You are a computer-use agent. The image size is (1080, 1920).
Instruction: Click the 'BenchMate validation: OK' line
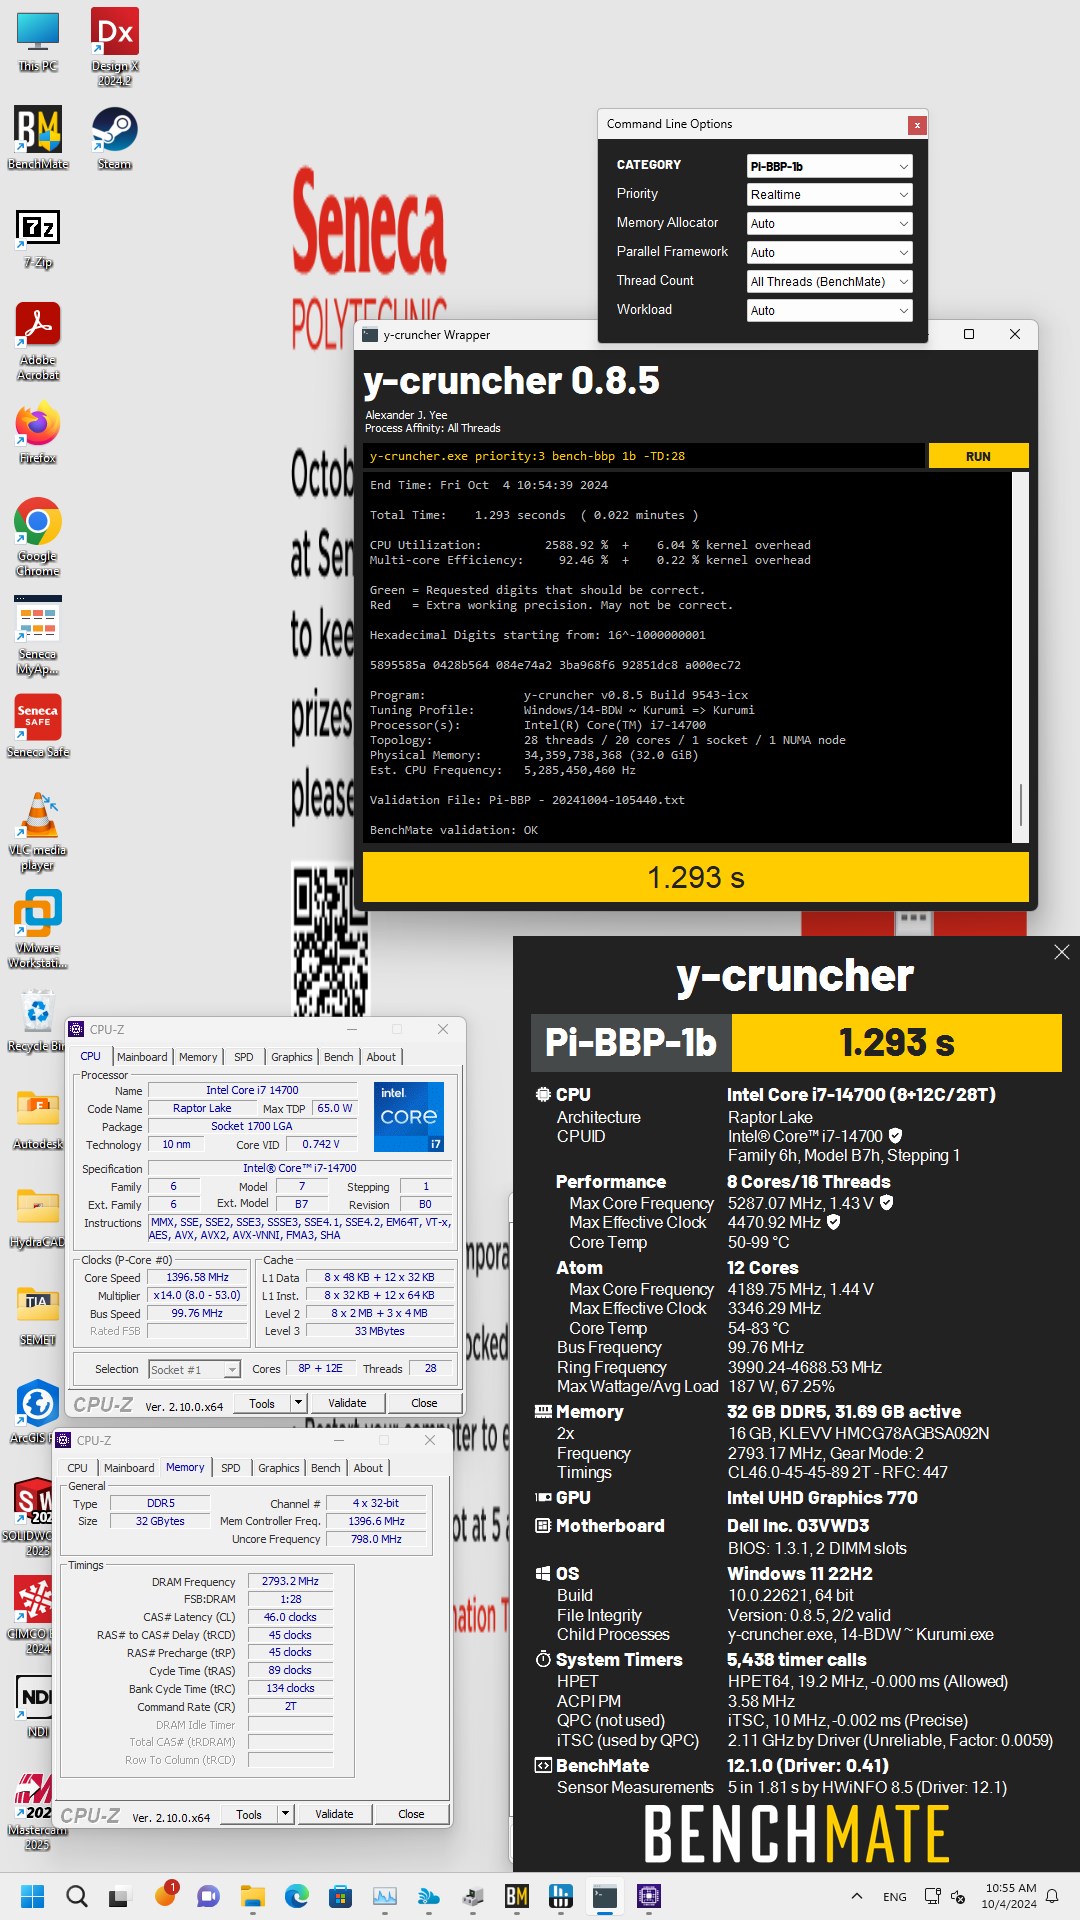[x=454, y=830]
